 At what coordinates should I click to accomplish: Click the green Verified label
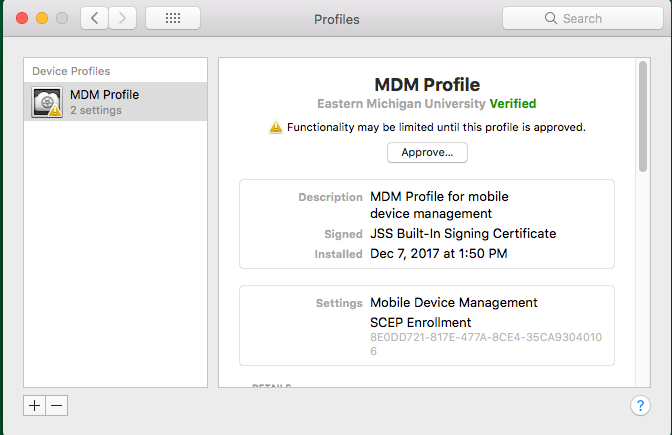(513, 104)
